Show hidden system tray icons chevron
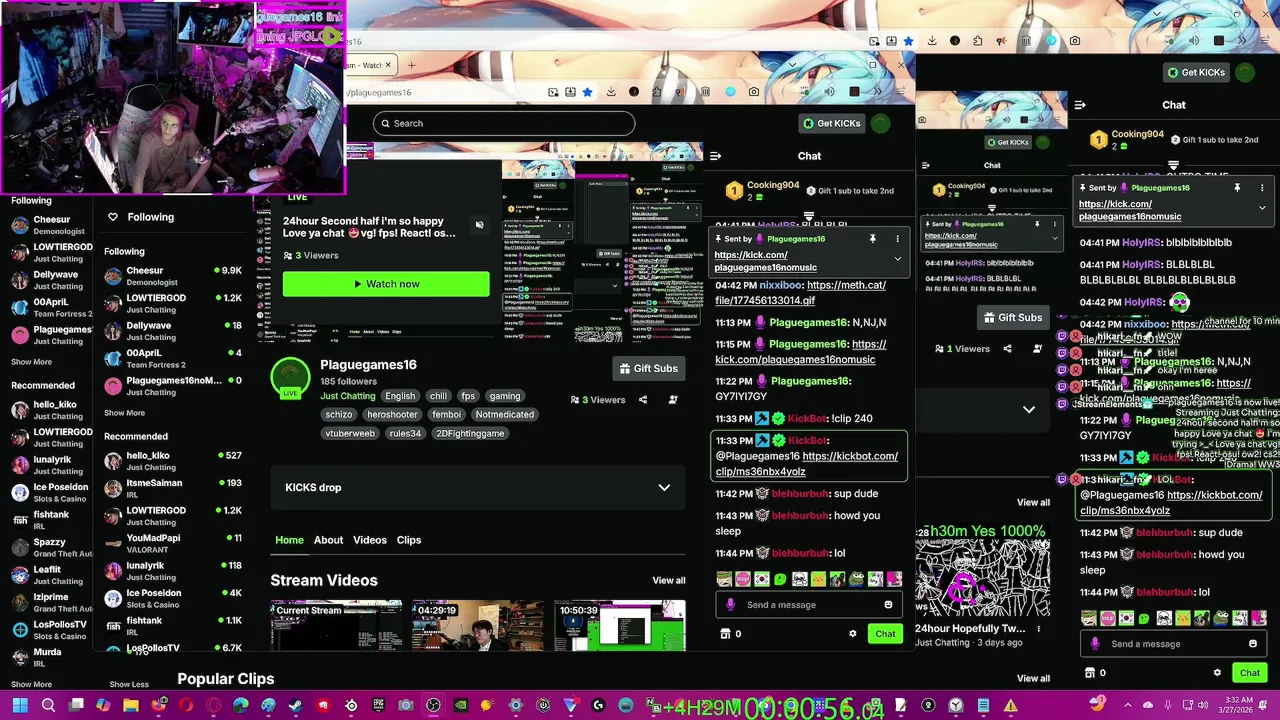Screen dimensions: 1280x720 (x=1127, y=706)
